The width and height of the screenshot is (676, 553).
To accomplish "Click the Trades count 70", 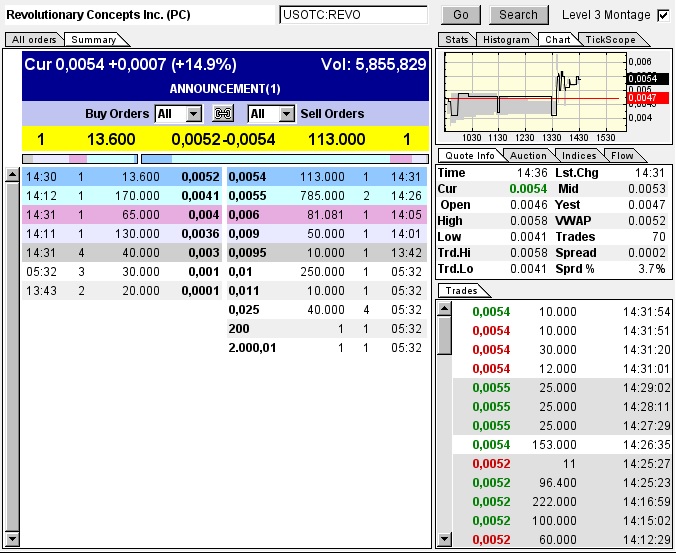I will coord(659,237).
